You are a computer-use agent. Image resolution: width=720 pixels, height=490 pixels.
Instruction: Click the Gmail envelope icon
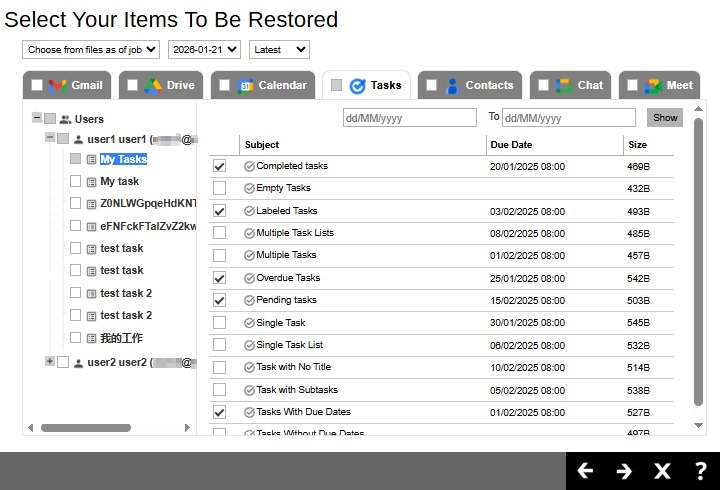[58, 85]
